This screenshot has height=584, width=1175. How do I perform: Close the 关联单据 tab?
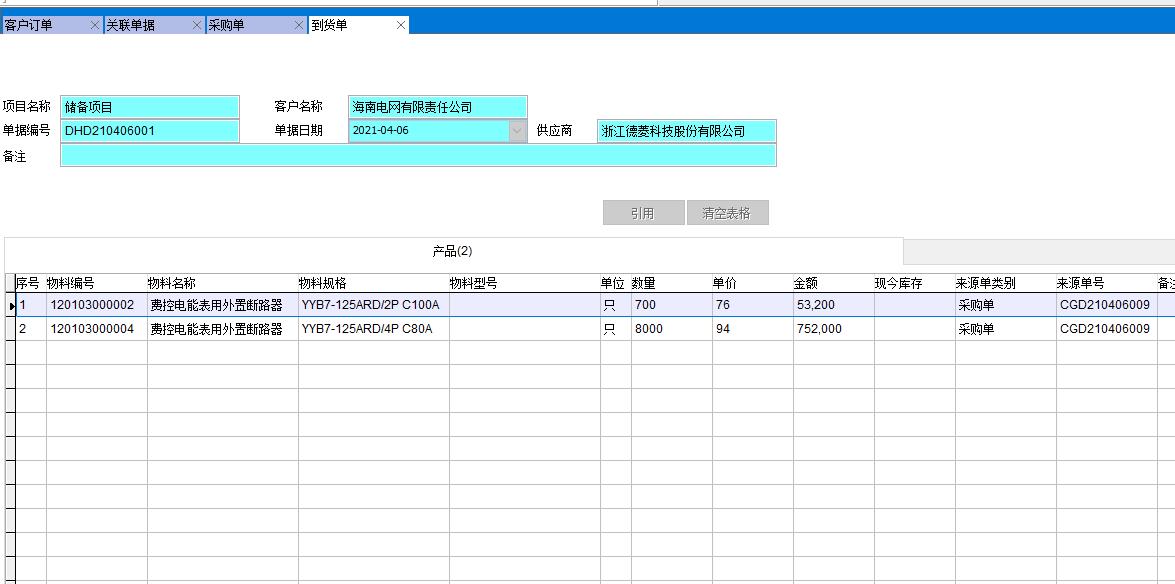click(197, 25)
